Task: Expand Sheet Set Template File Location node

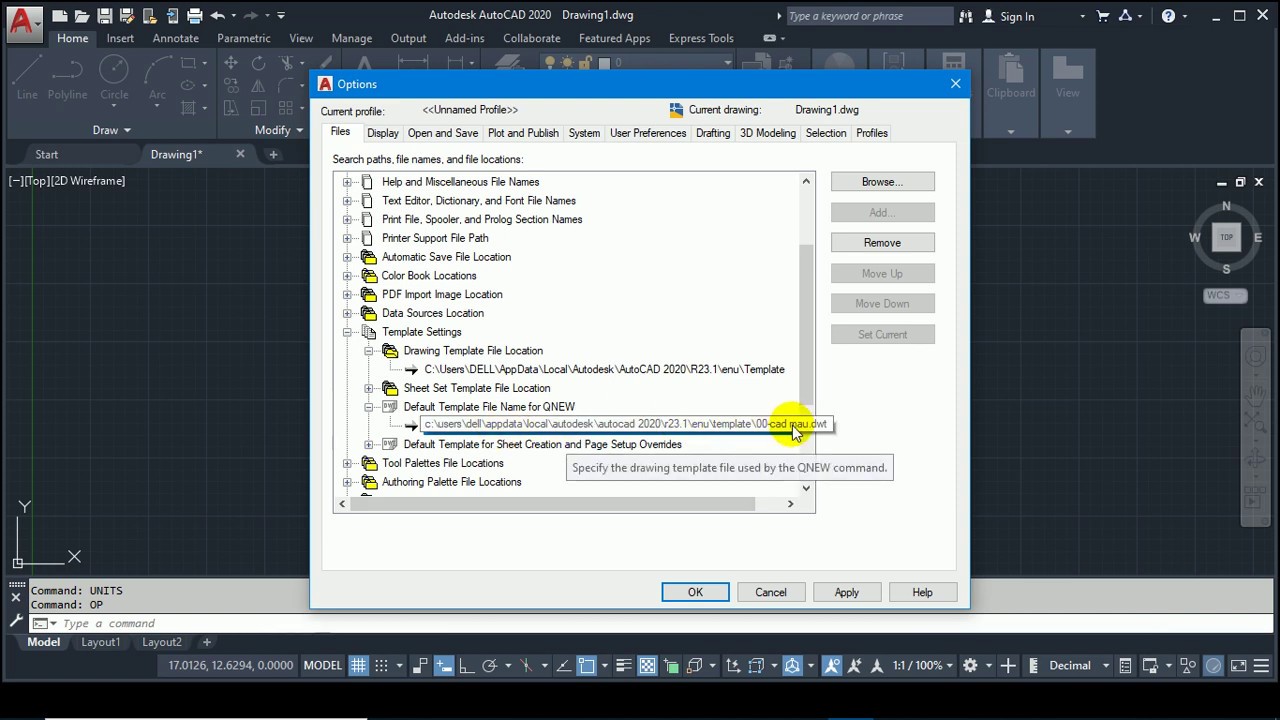Action: [x=369, y=388]
